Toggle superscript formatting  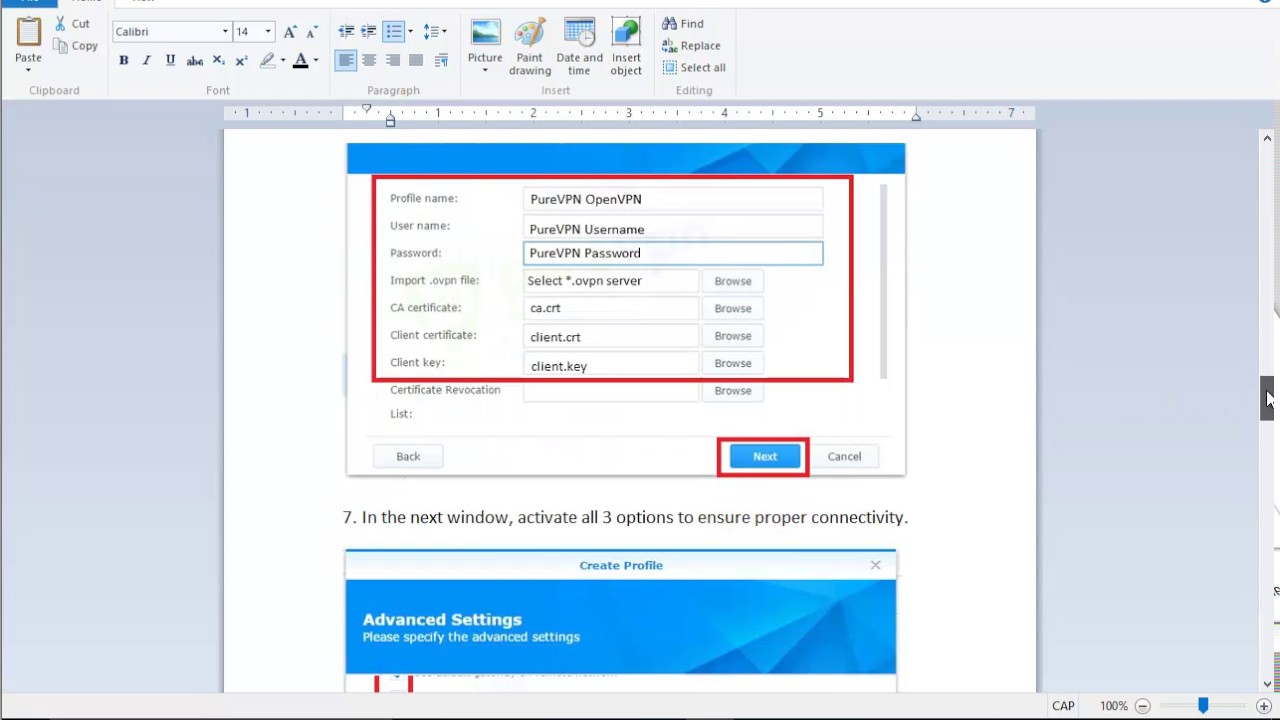241,61
